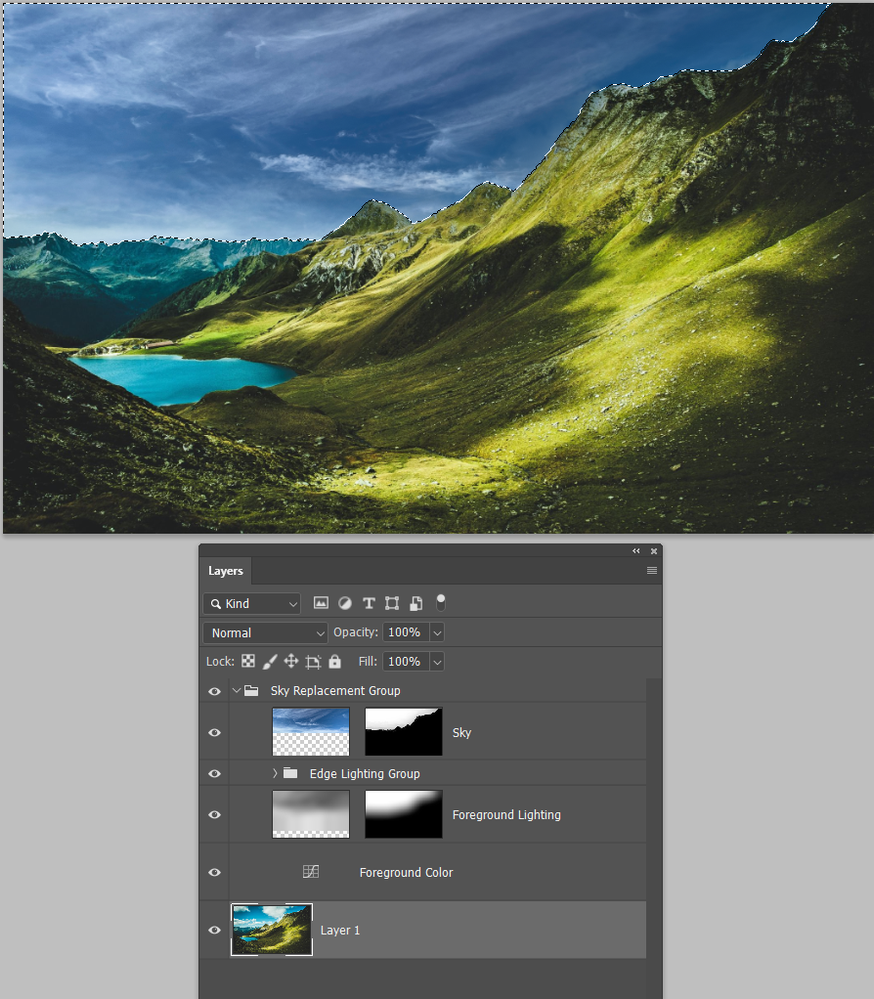This screenshot has width=874, height=999.
Task: Select the Sky layer thumbnail
Action: pyautogui.click(x=311, y=732)
